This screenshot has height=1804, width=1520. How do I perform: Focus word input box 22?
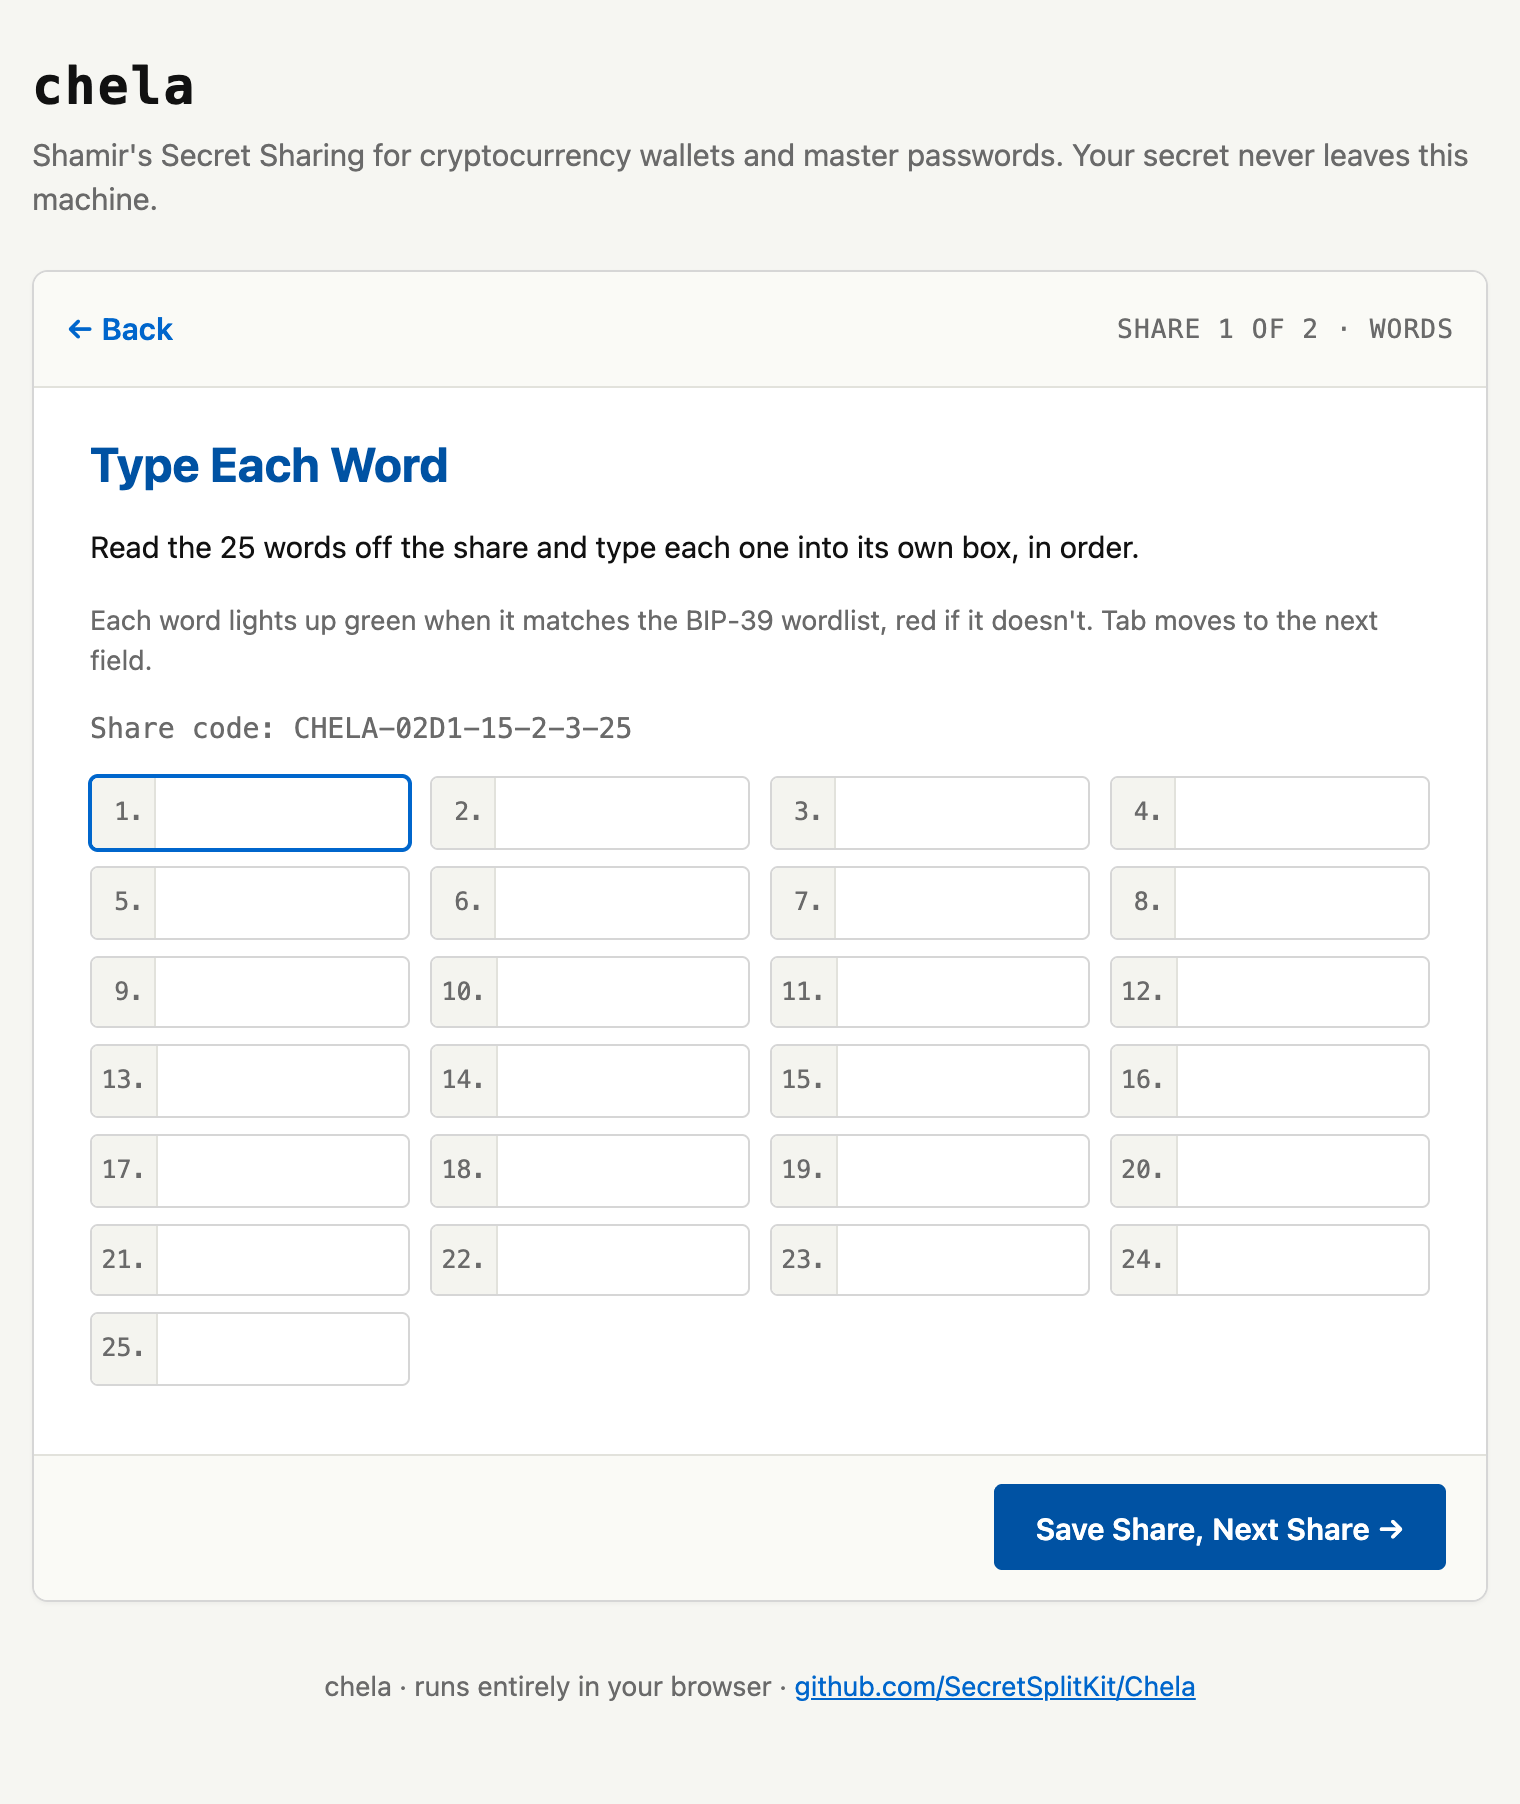623,1260
